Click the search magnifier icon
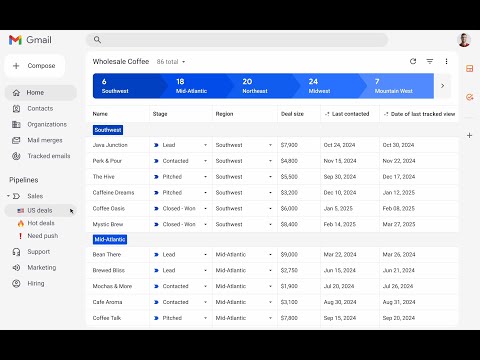The image size is (480, 360). click(x=97, y=40)
